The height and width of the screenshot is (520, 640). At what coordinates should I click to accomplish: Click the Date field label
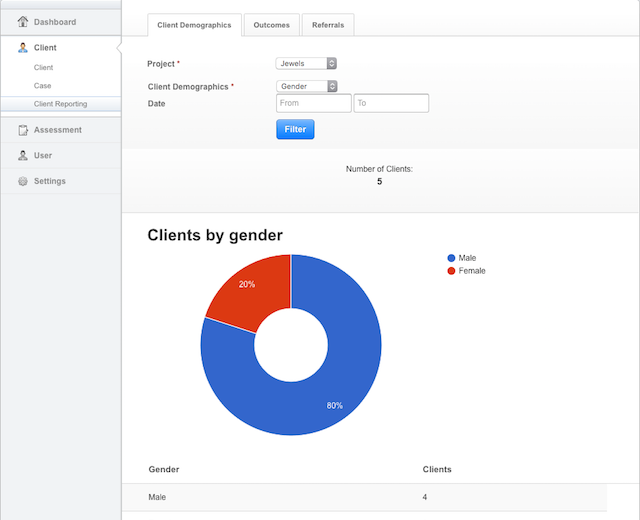pyautogui.click(x=156, y=104)
